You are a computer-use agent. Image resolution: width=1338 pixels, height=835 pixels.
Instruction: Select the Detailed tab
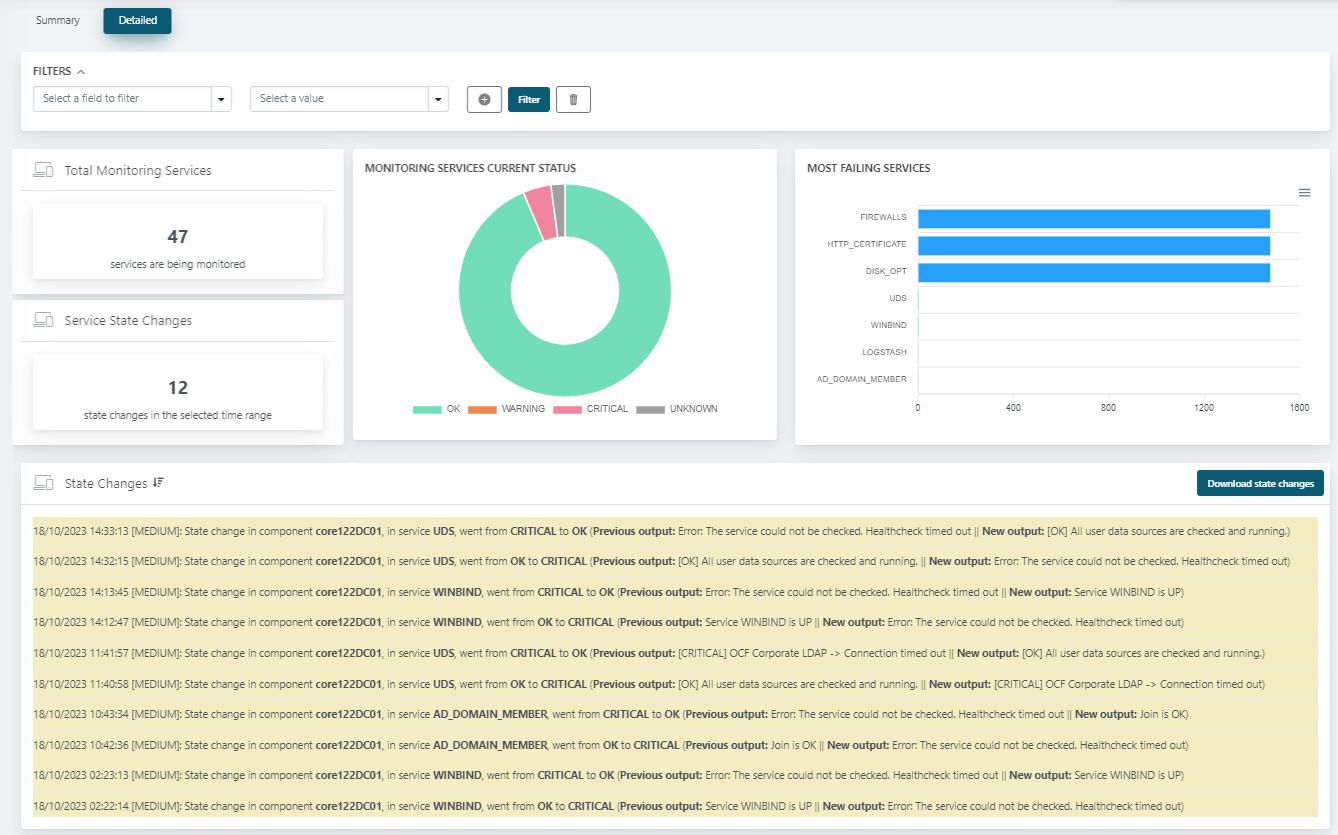[138, 20]
